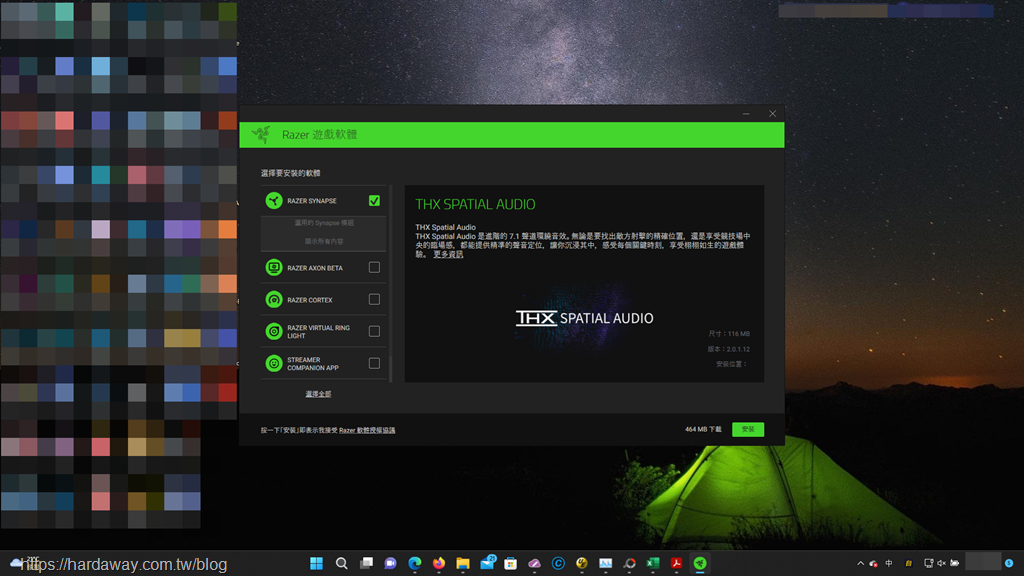Minimize the Razer installer window
The width and height of the screenshot is (1024, 576).
[x=746, y=114]
